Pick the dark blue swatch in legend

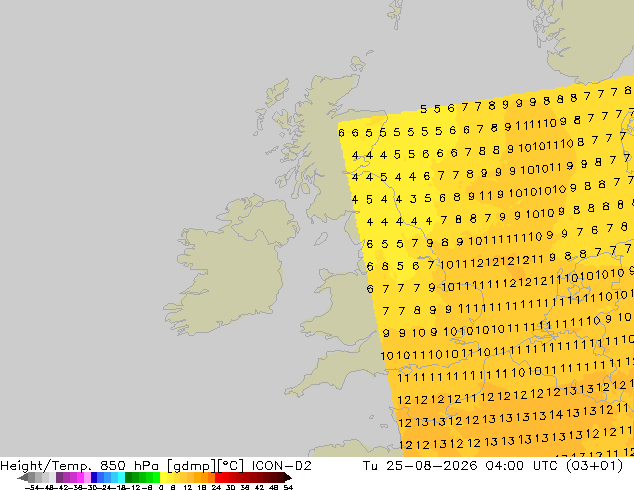(x=94, y=478)
